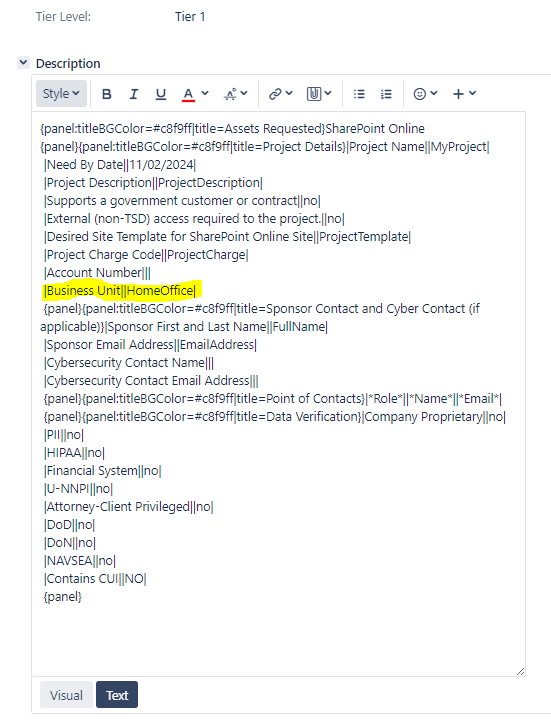Apply bold formatting
The width and height of the screenshot is (551, 725).
click(106, 94)
